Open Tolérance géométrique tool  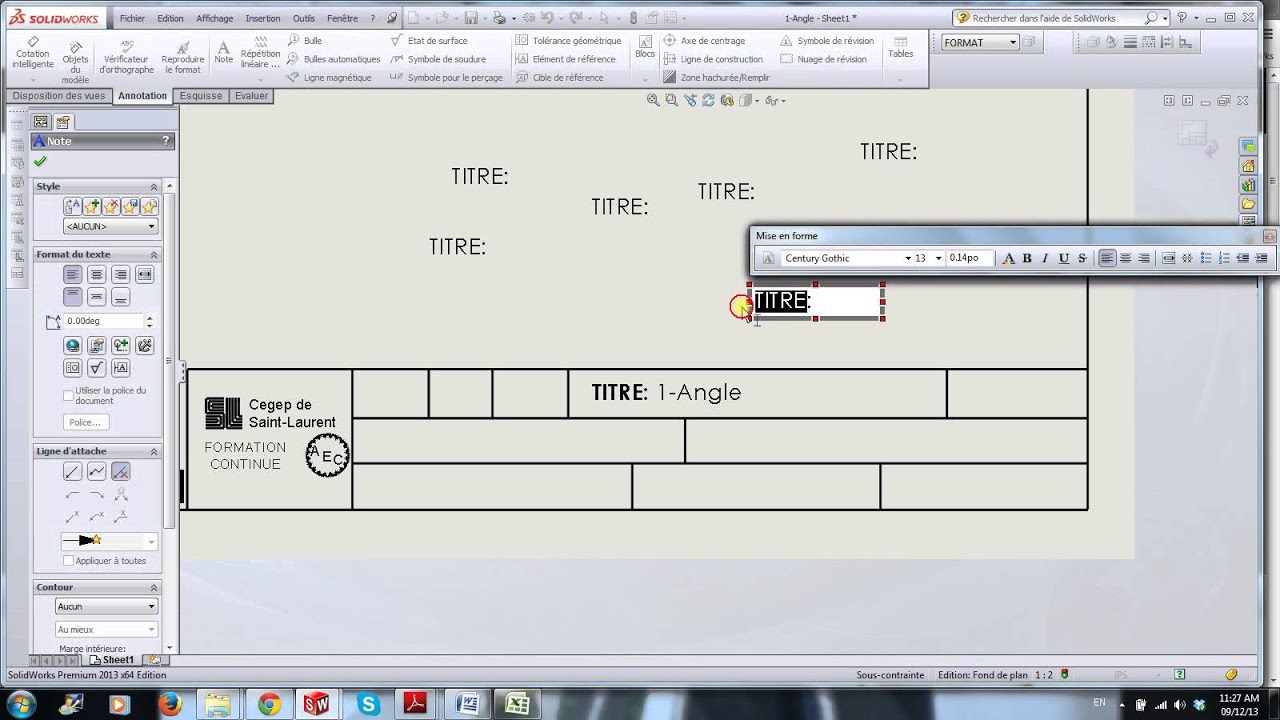pyautogui.click(x=568, y=41)
